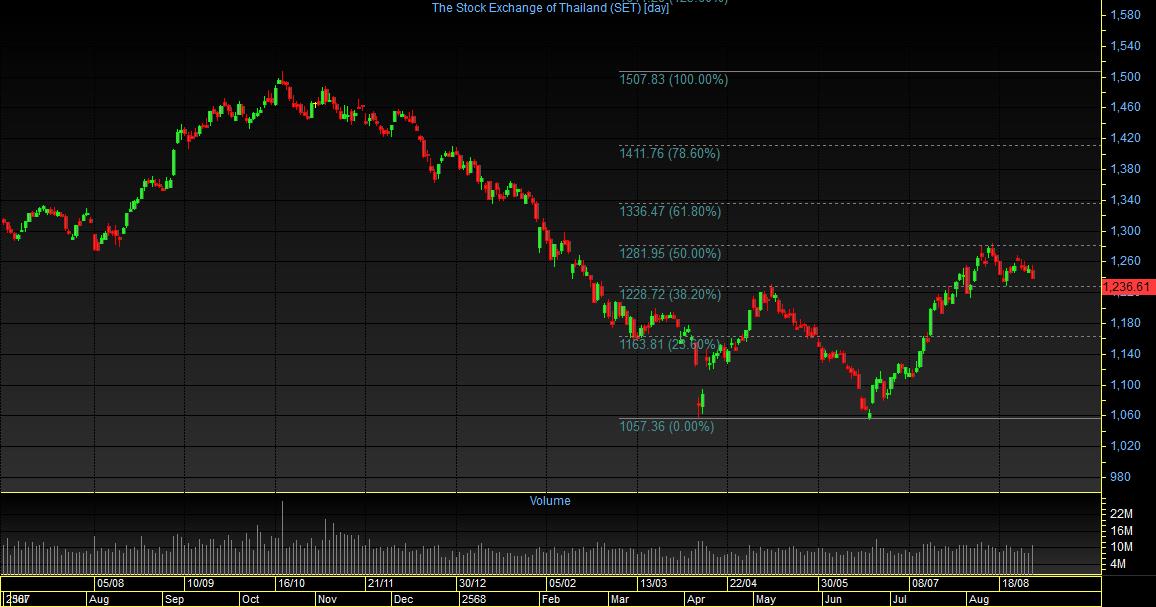Click the 1,420 price axis value
This screenshot has width=1156, height=607.
click(x=1125, y=138)
